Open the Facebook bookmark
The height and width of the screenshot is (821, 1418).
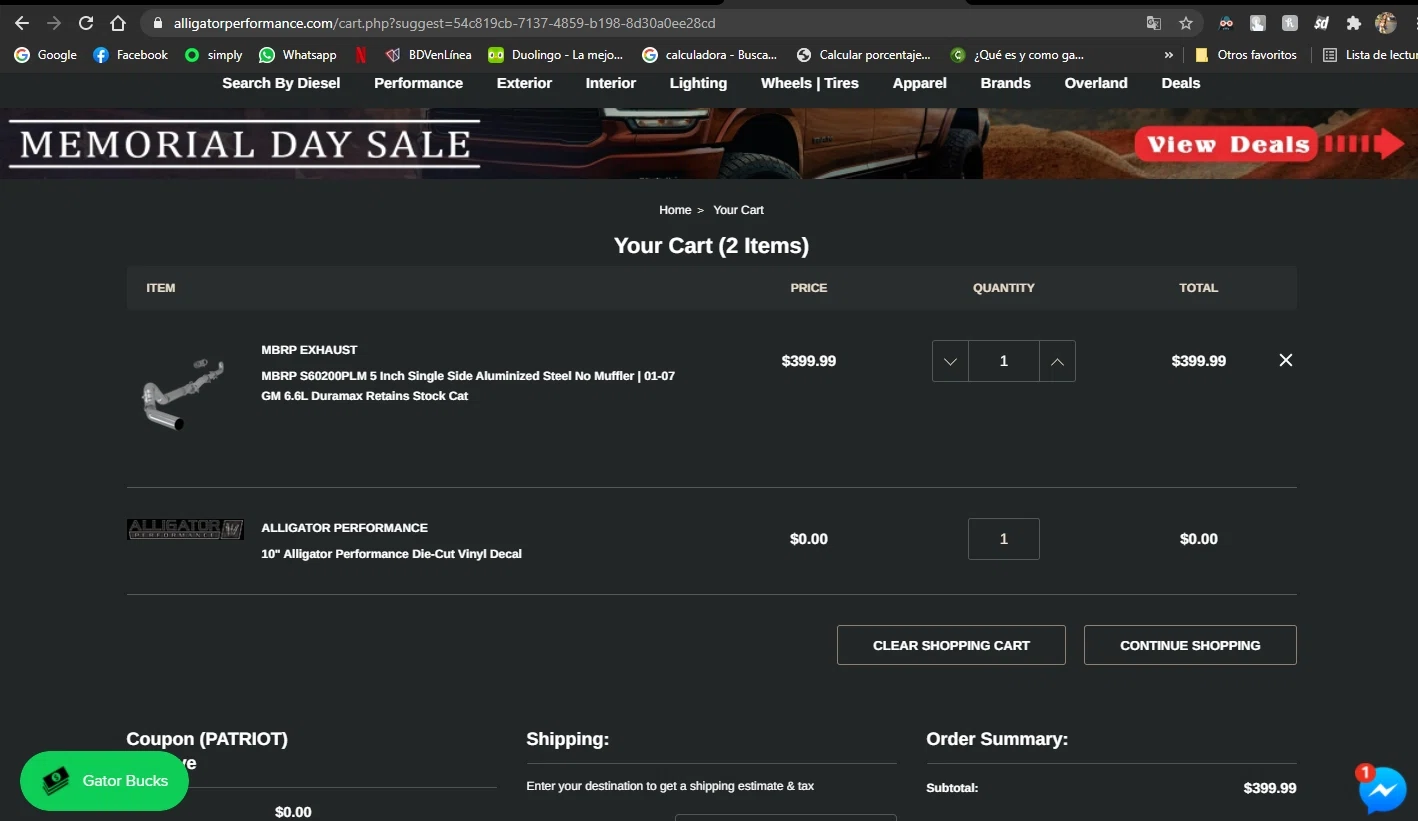click(130, 55)
